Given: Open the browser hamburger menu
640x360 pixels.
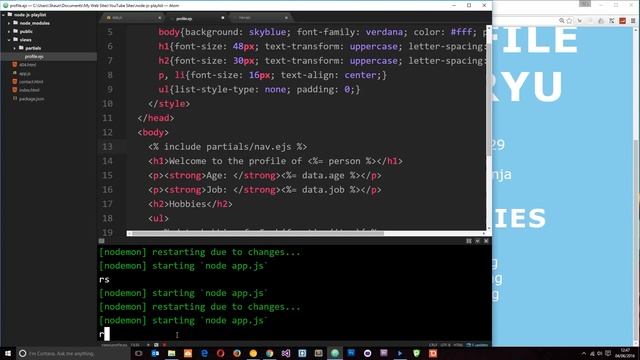Looking at the screenshot, I should tap(633, 20).
